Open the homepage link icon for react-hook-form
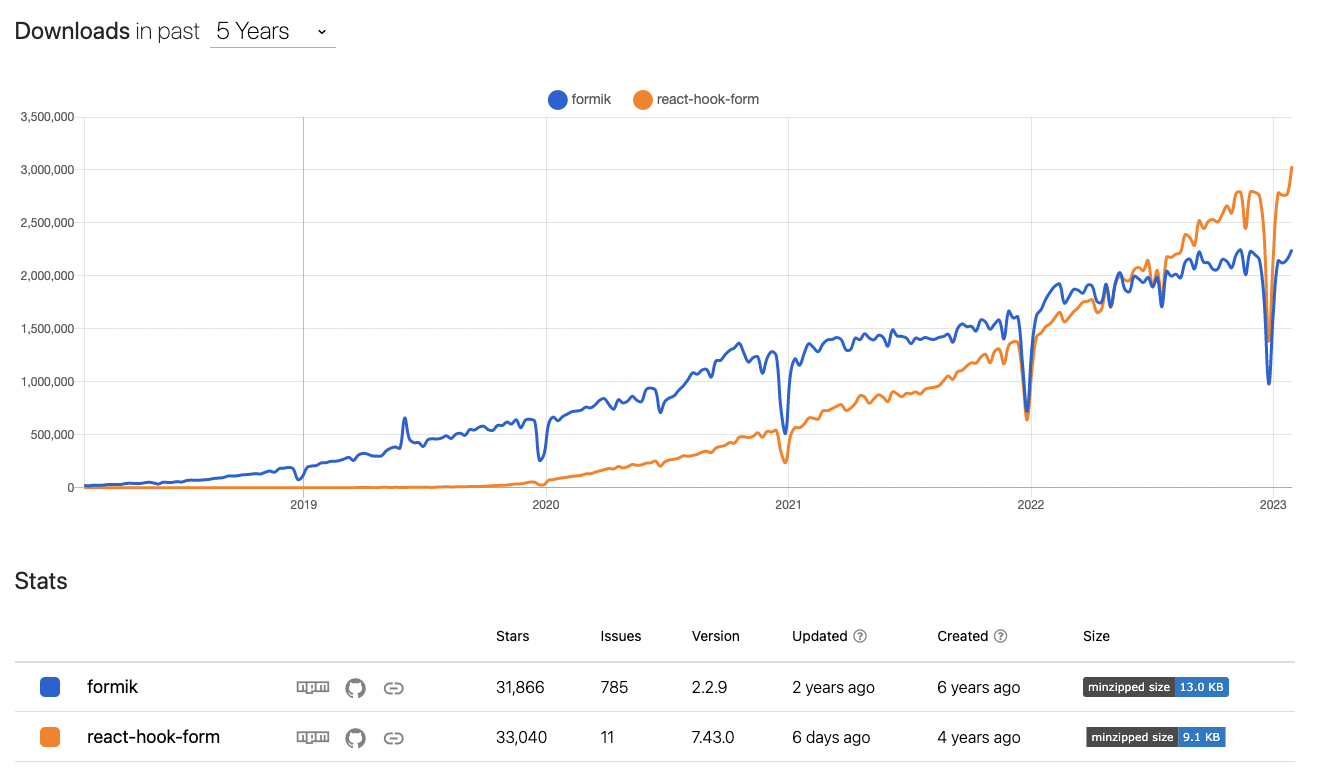Screen dimensions: 1343x783 (x=394, y=738)
